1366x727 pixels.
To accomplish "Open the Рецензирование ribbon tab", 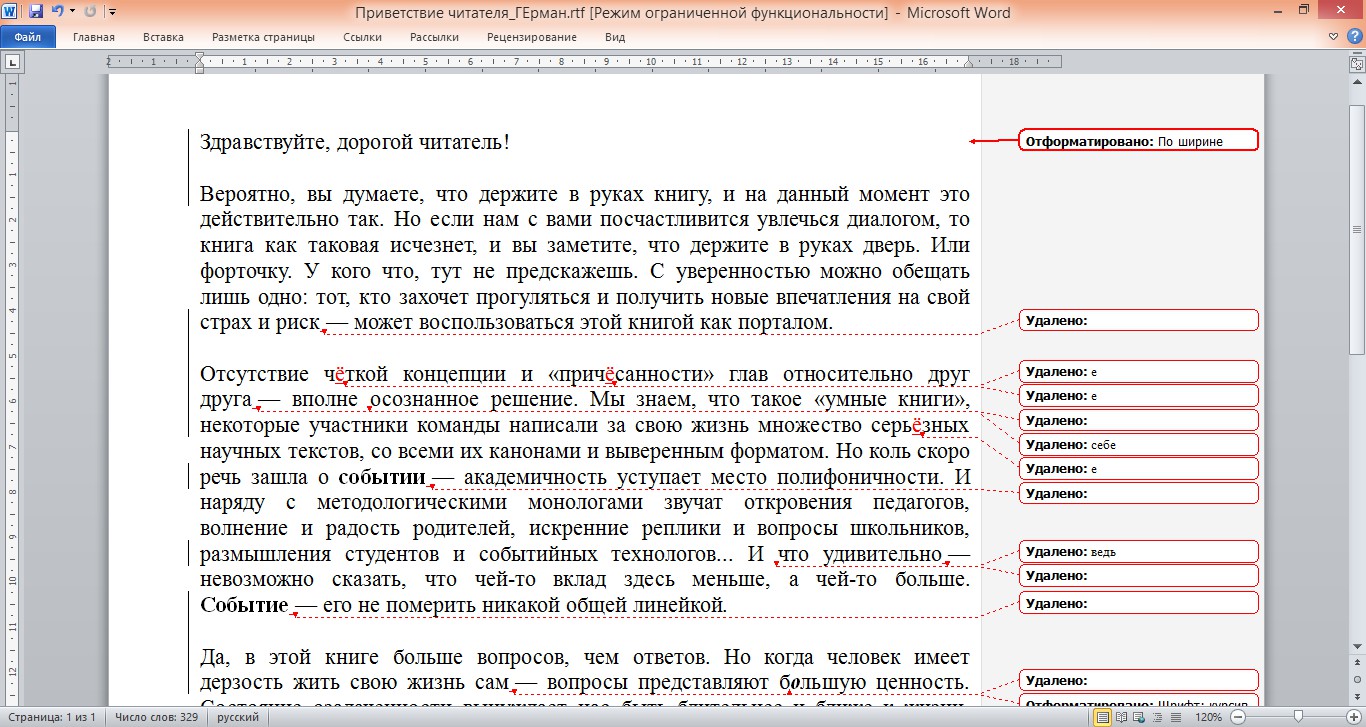I will 531,37.
